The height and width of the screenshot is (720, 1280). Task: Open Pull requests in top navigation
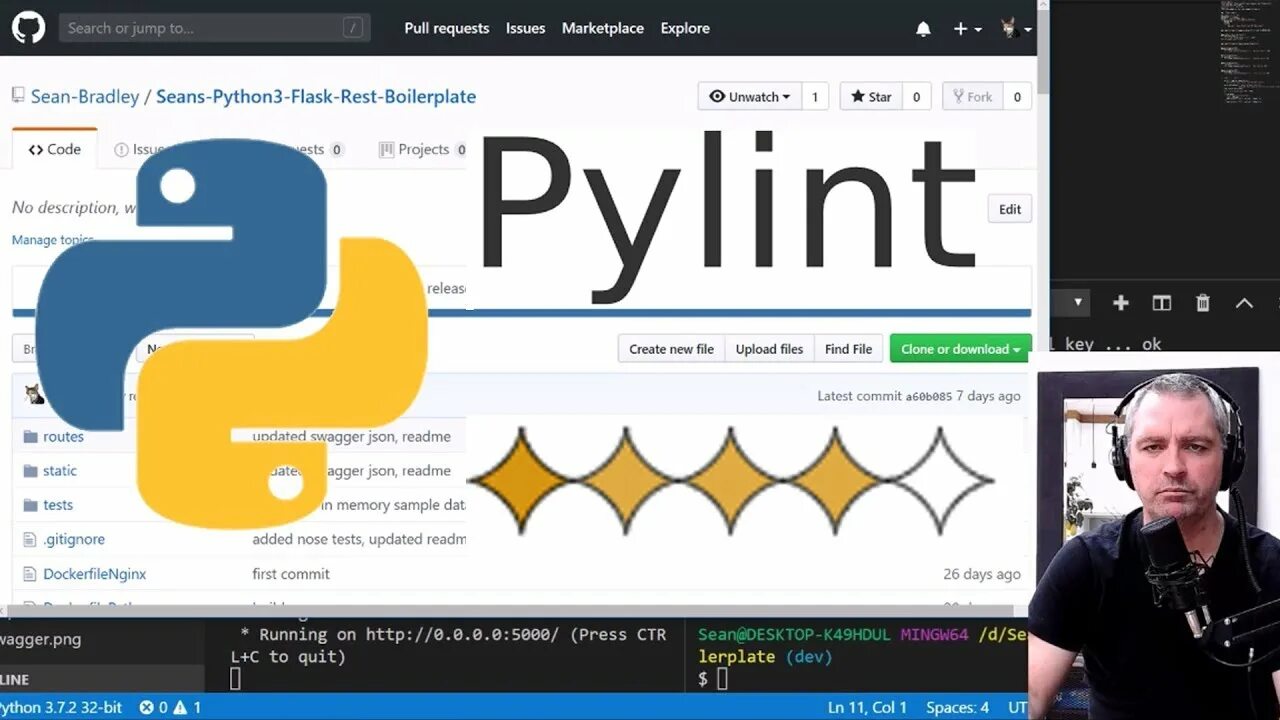point(447,28)
